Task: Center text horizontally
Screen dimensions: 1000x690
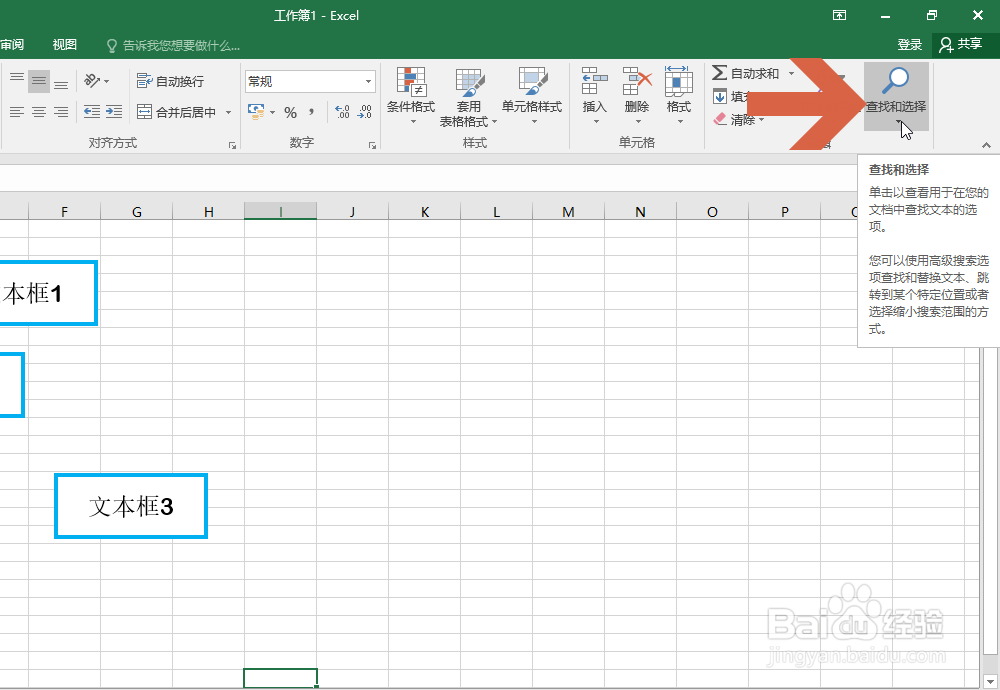Action: pos(39,112)
